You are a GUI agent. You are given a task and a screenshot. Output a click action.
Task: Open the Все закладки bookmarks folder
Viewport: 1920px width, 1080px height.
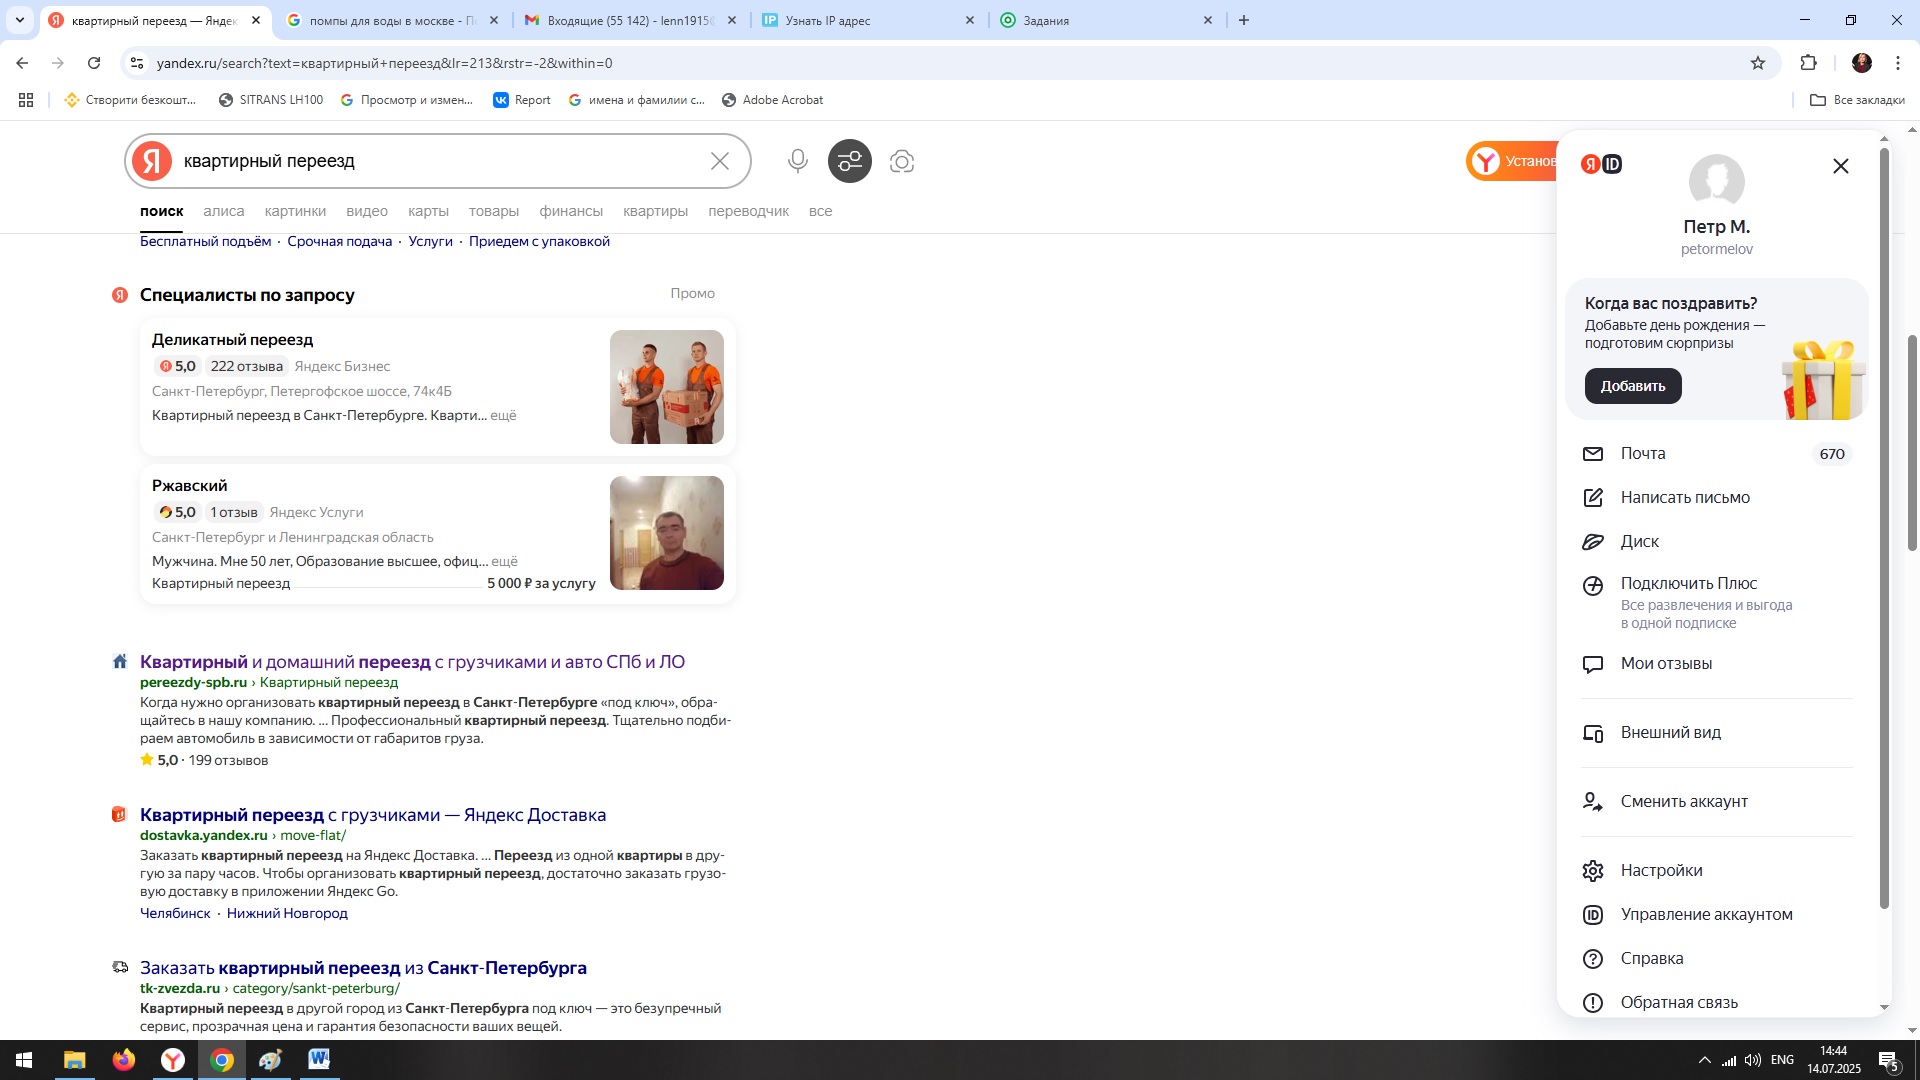click(x=1857, y=100)
